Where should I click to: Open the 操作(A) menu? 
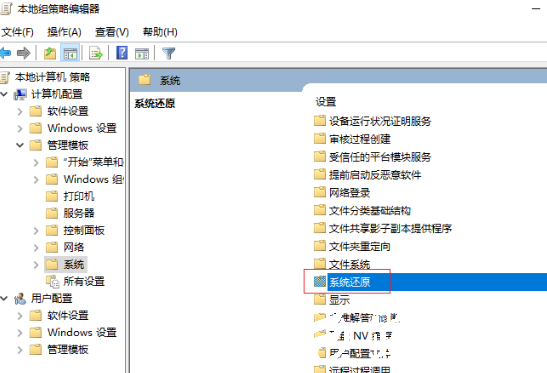(64, 32)
